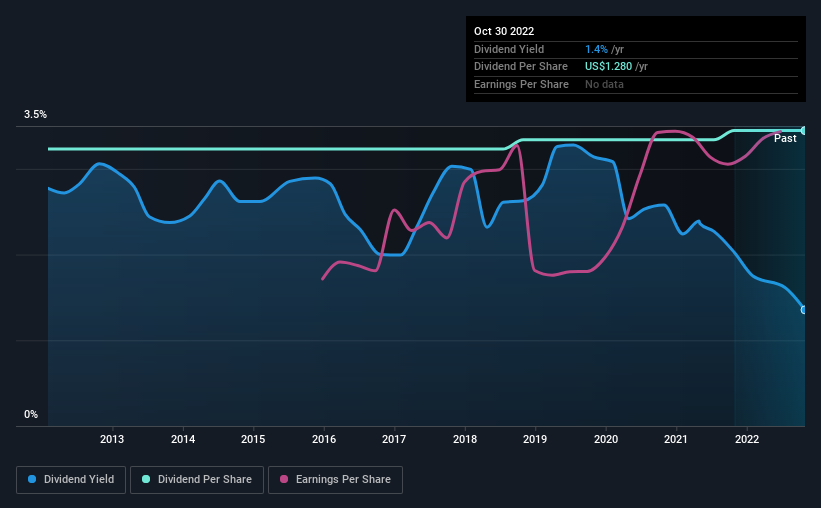Select the Dividend Yield endpoint marker
This screenshot has width=821, height=508.
point(804,310)
